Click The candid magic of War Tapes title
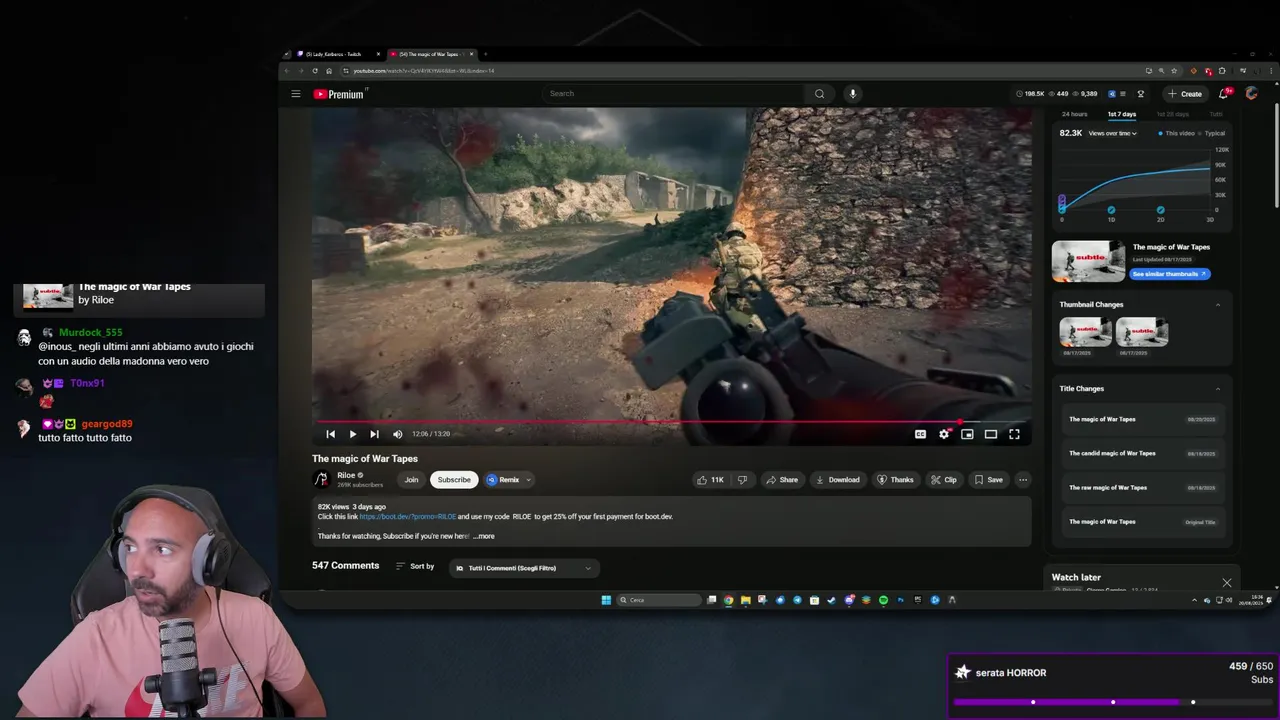Image resolution: width=1280 pixels, height=720 pixels. coord(1112,453)
